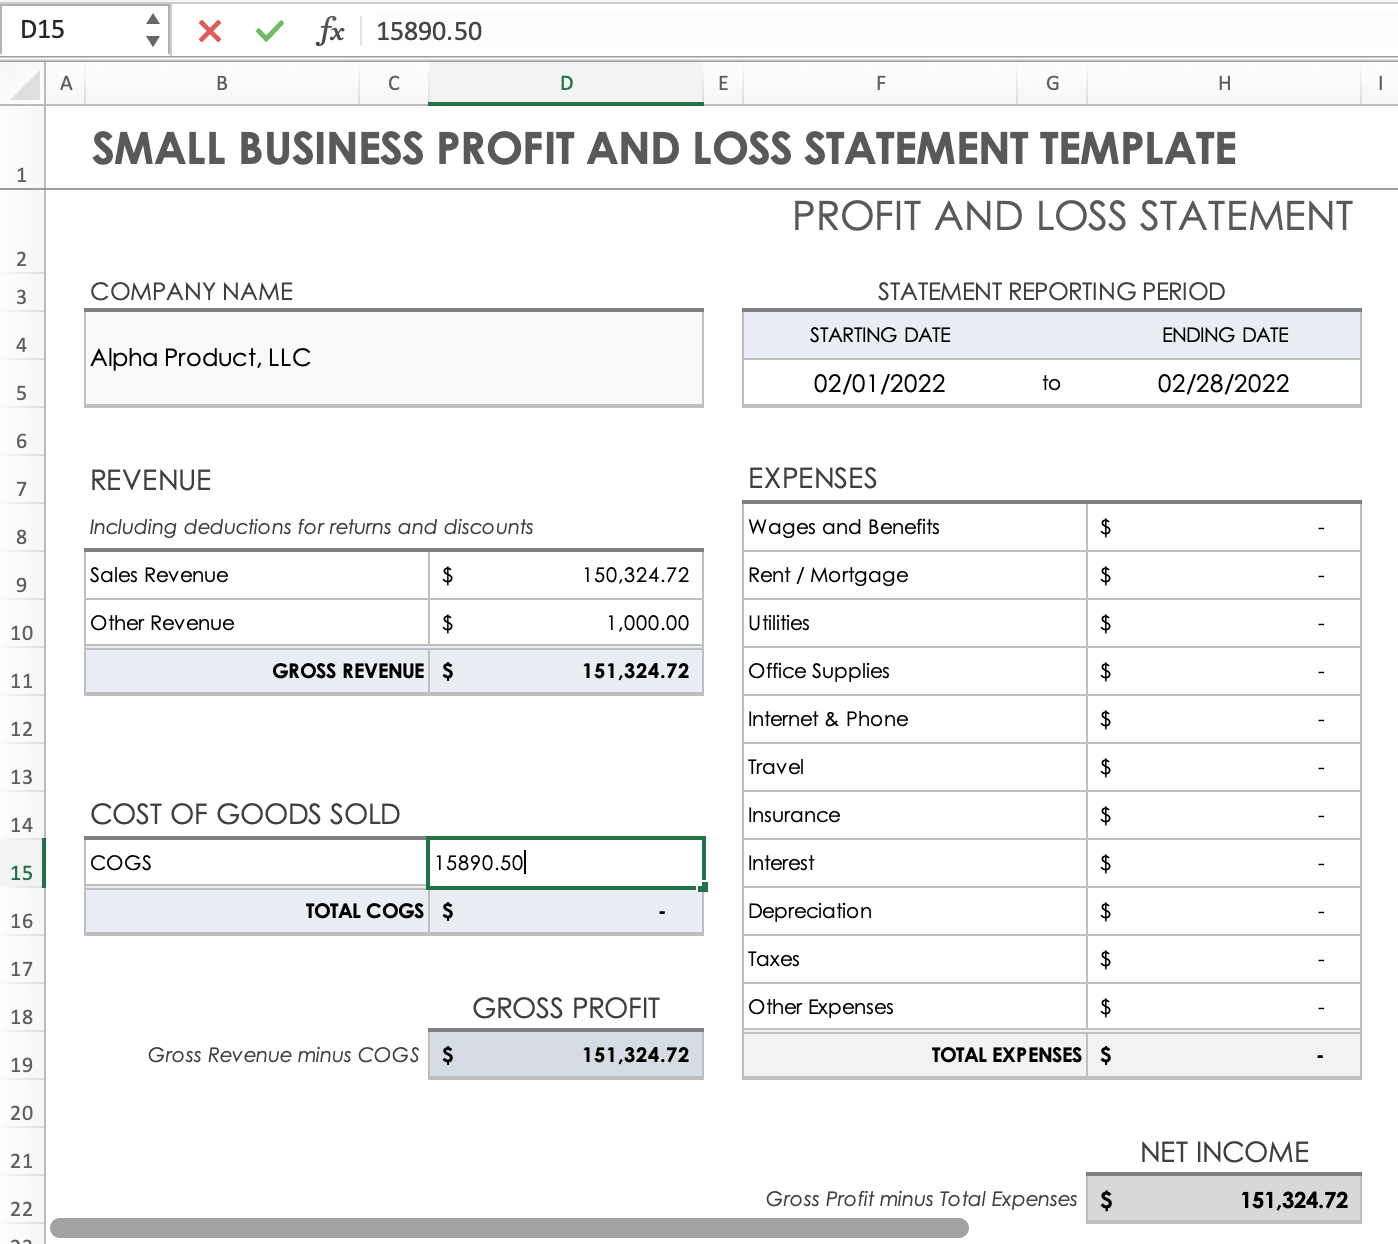Click the horizontal scrollbar at bottom
This screenshot has height=1244, width=1398.
pyautogui.click(x=509, y=1228)
